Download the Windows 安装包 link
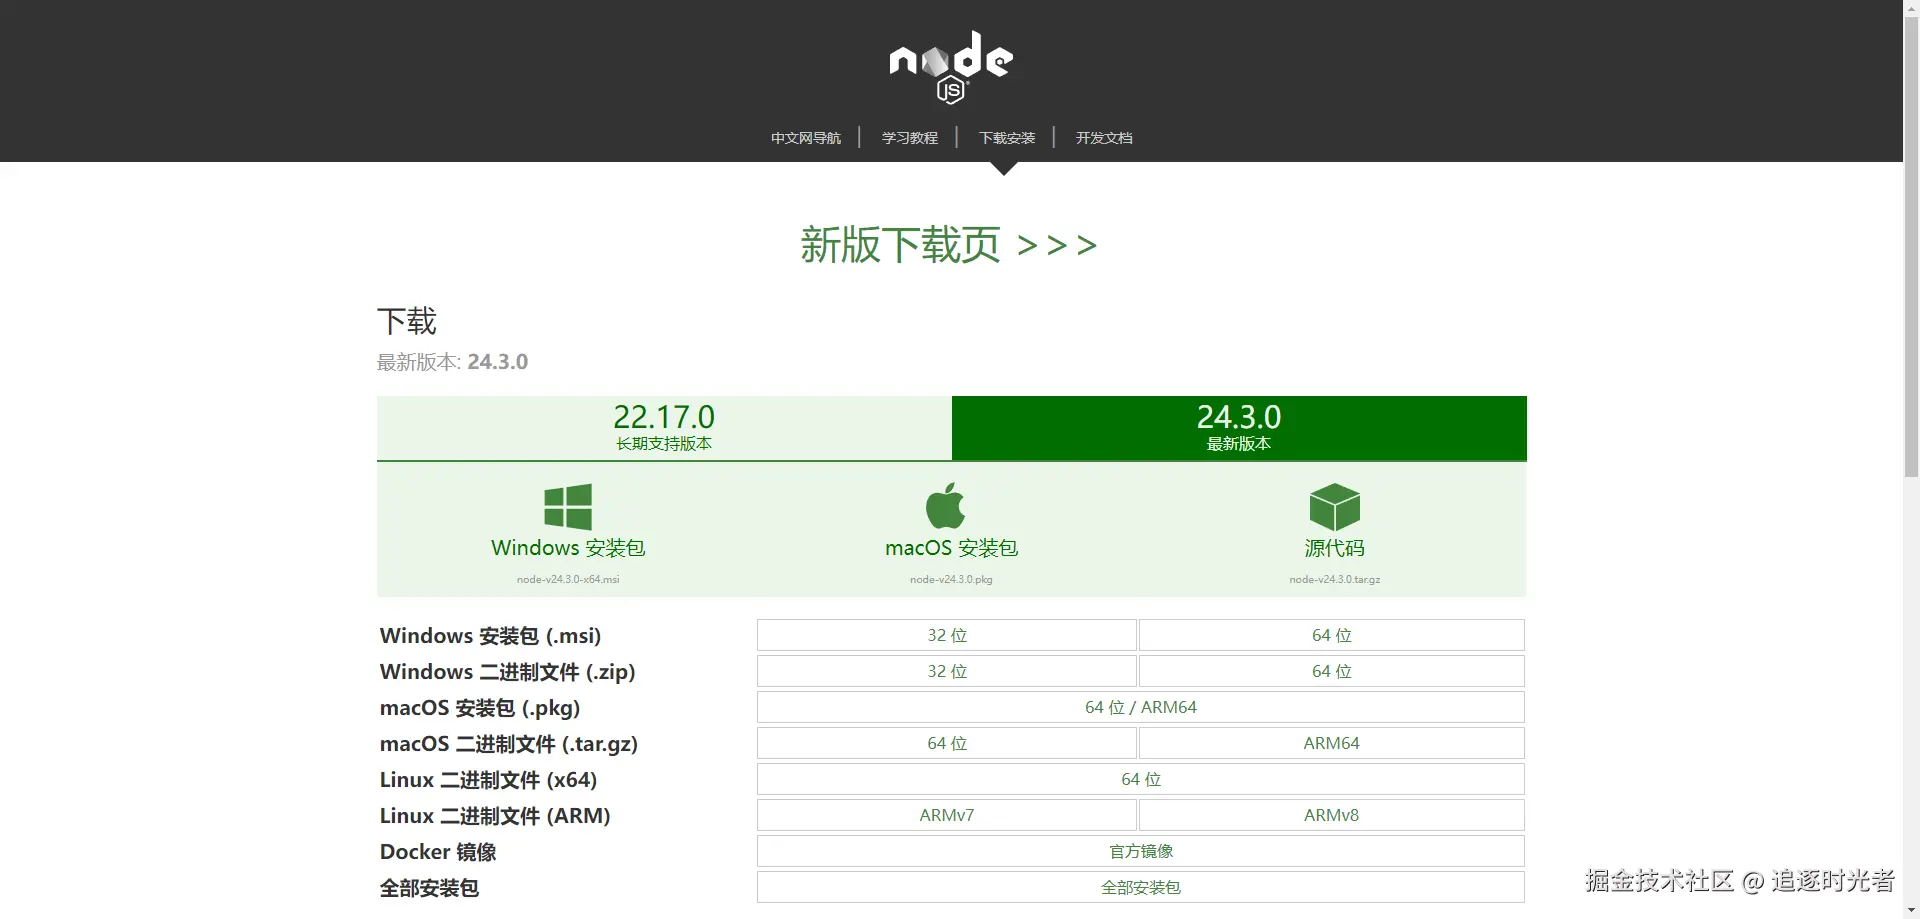Image resolution: width=1920 pixels, height=919 pixels. click(568, 548)
